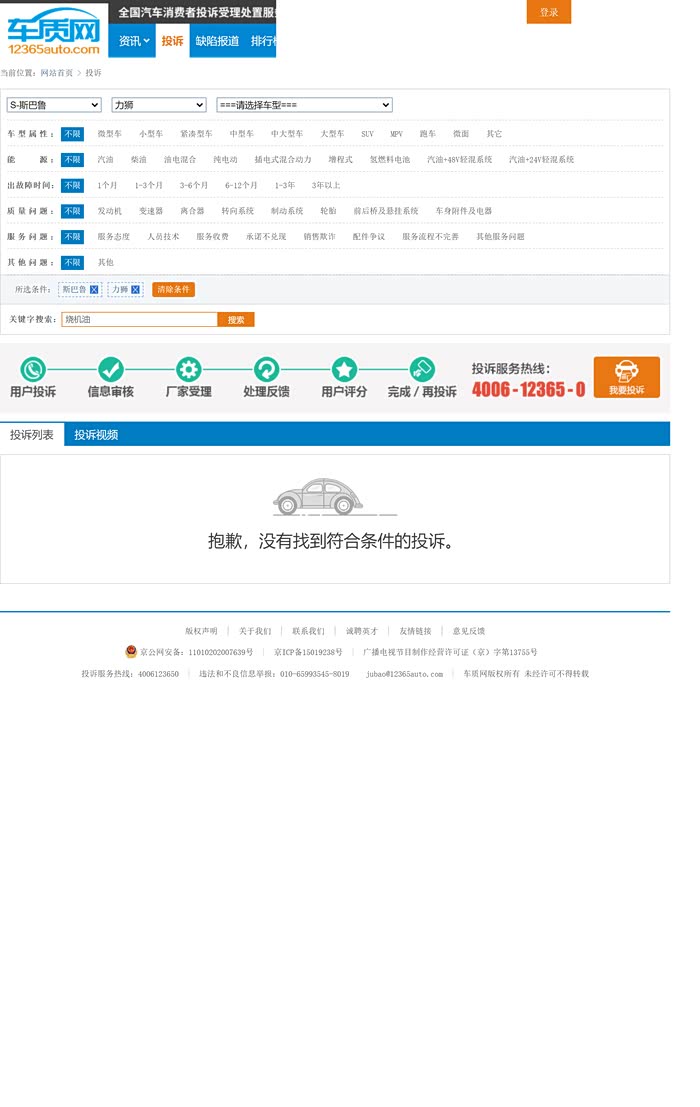Filter by 跑车 vehicle type
The image size is (700, 1107).
tap(428, 133)
